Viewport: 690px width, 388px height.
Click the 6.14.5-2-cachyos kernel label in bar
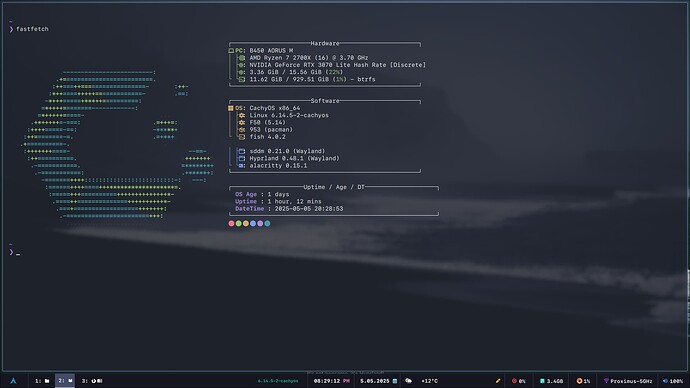coord(278,381)
